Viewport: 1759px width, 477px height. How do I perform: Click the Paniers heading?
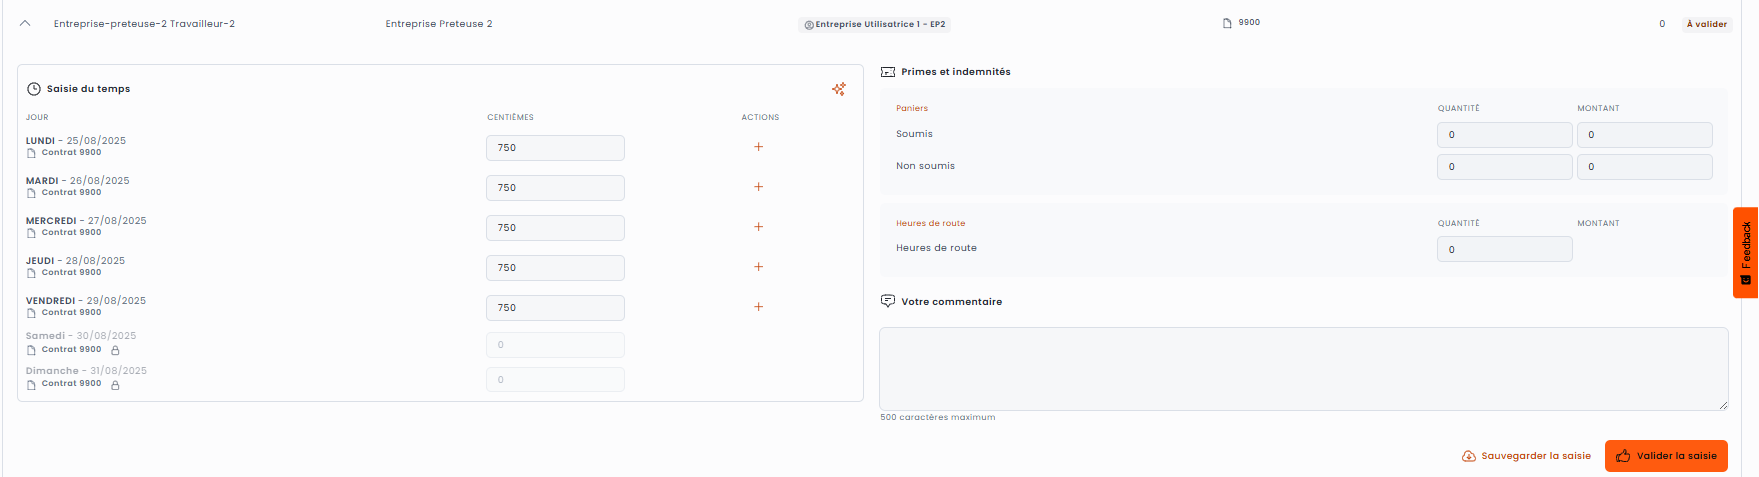(912, 108)
